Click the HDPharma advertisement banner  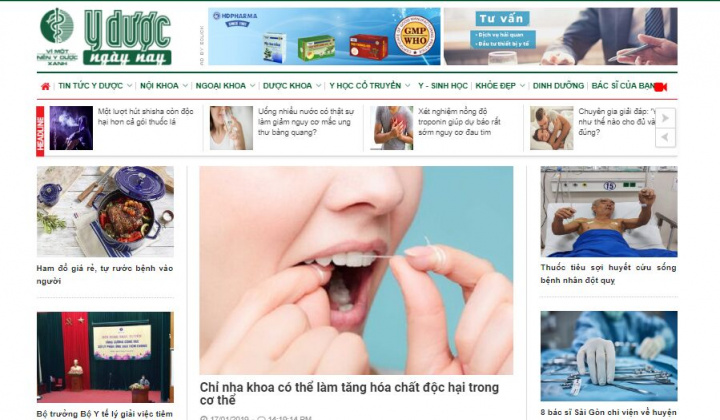pyautogui.click(x=324, y=36)
